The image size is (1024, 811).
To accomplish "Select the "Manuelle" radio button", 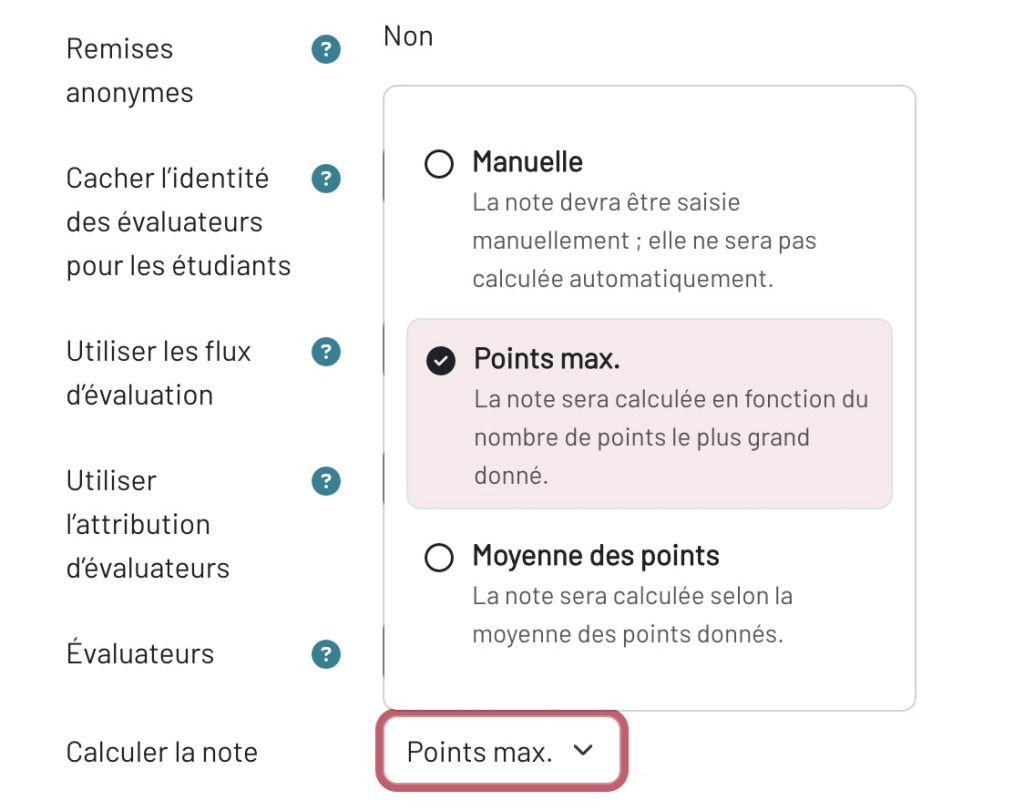I will coord(439,163).
